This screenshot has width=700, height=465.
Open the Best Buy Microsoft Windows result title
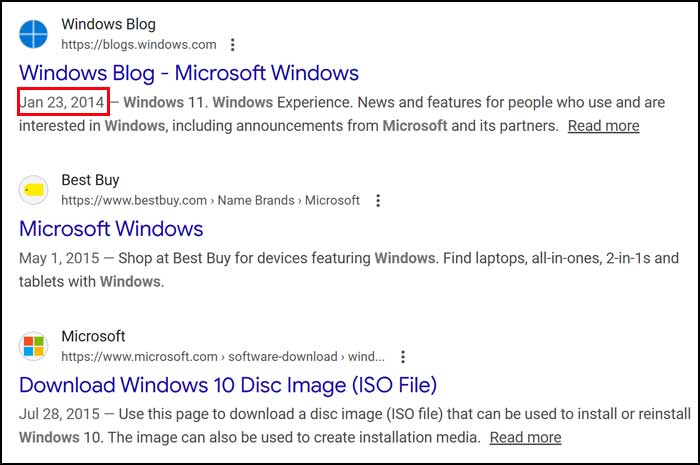point(111,229)
